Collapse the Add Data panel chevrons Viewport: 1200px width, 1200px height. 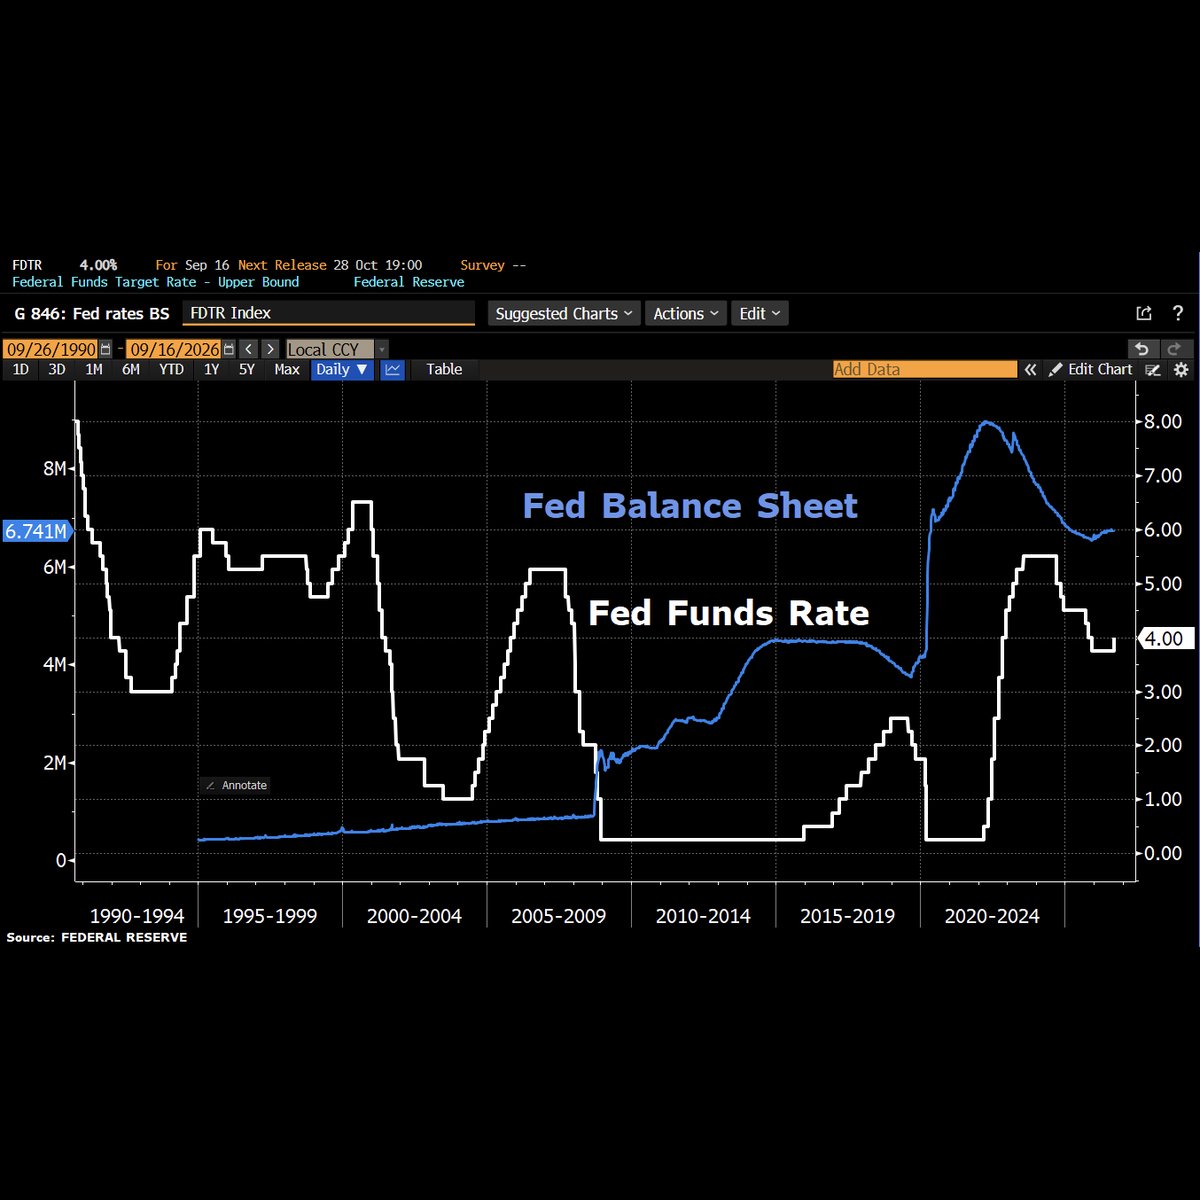point(1029,369)
